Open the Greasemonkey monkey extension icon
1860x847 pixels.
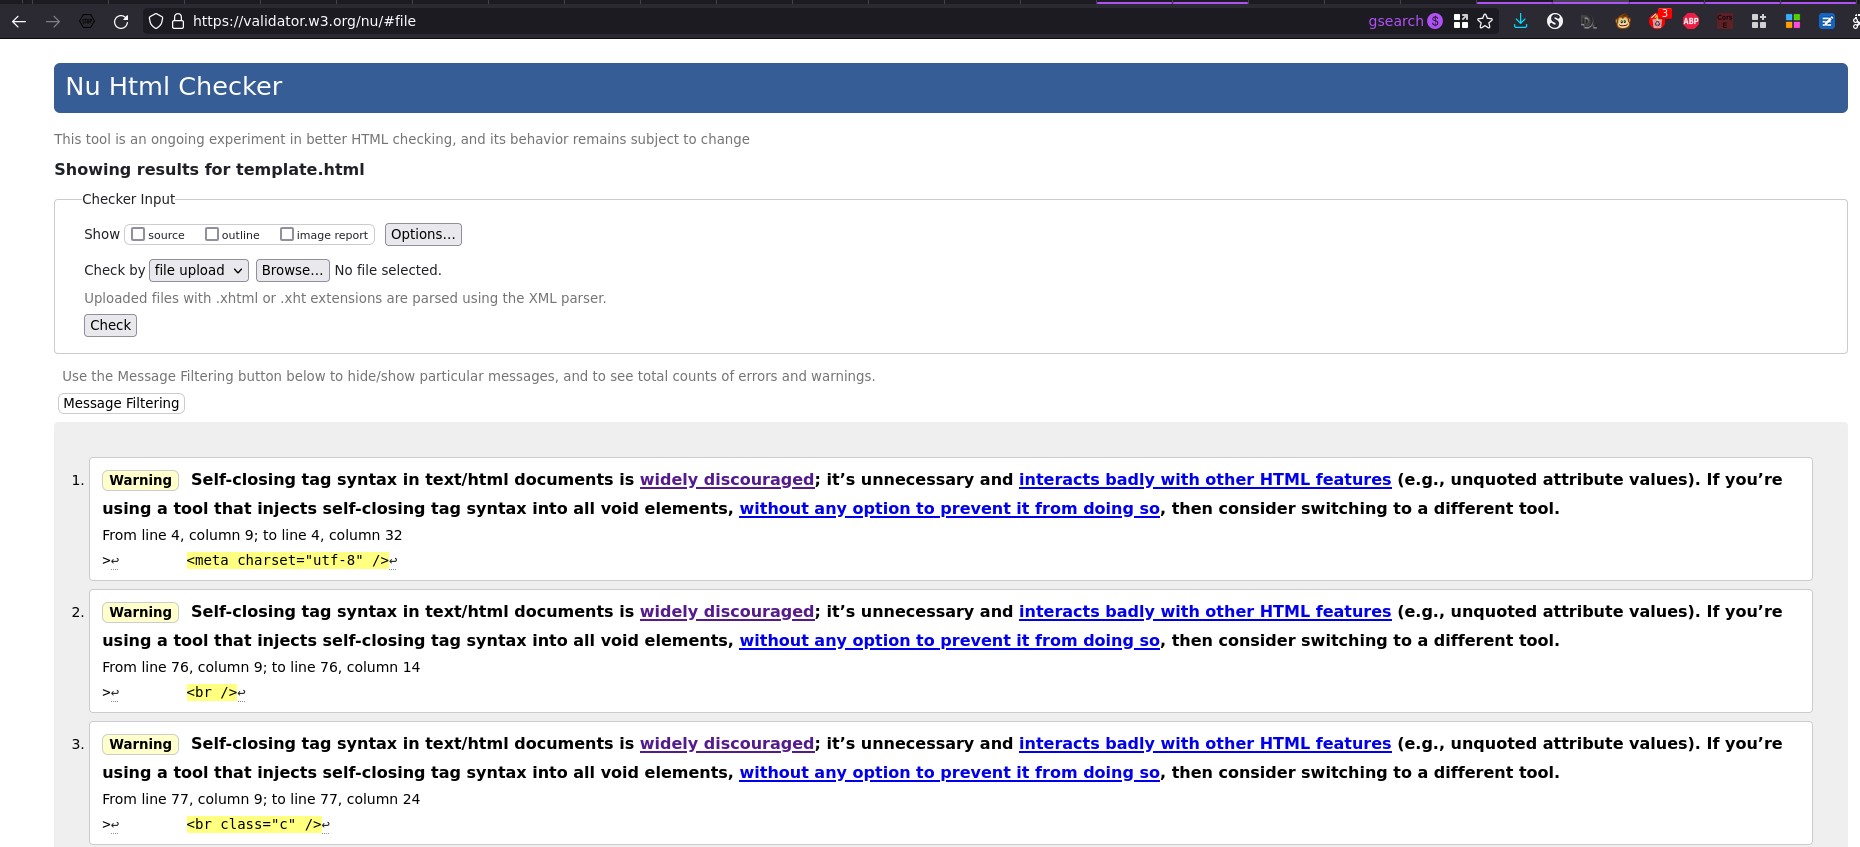click(x=1623, y=21)
